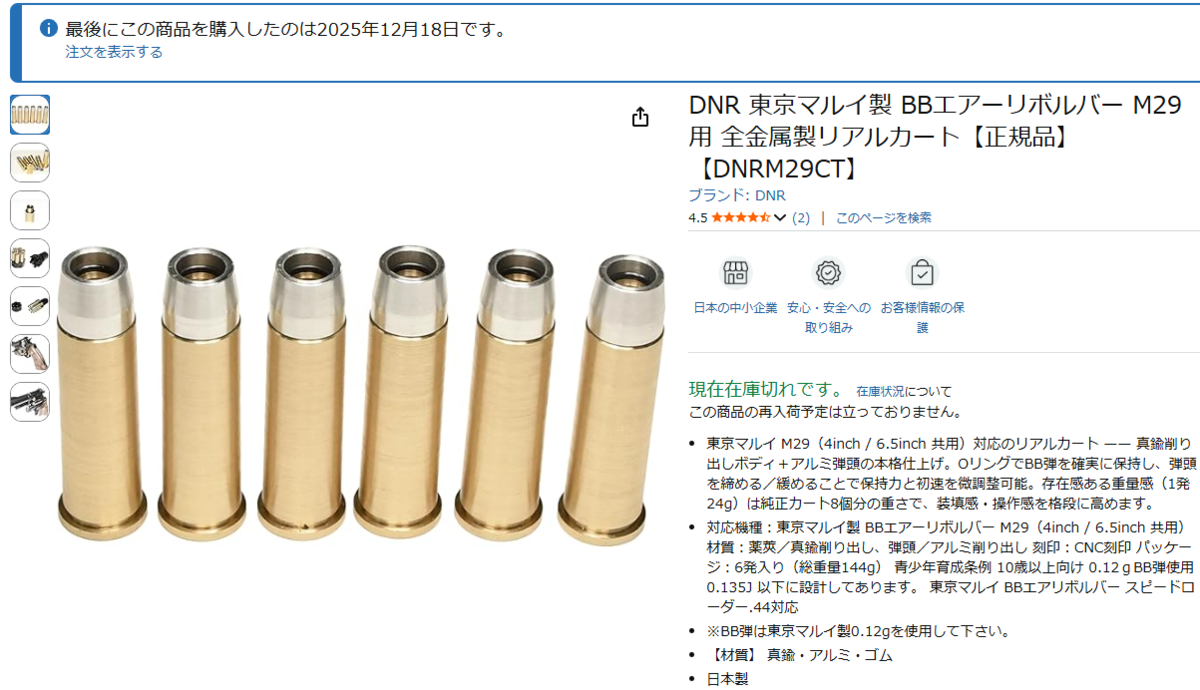1200x690 pixels.
Task: Select sixth thumbnail showing revolver loading
Action: (30, 354)
